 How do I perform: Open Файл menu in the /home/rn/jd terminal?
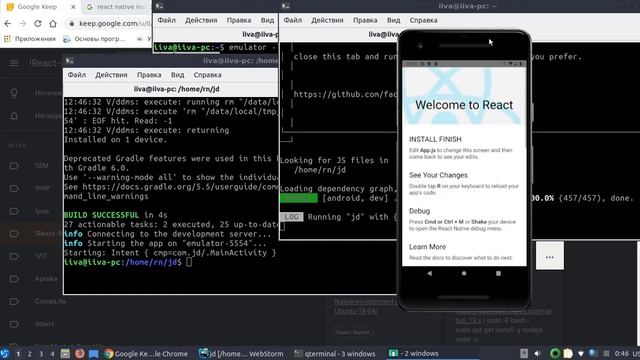point(76,75)
